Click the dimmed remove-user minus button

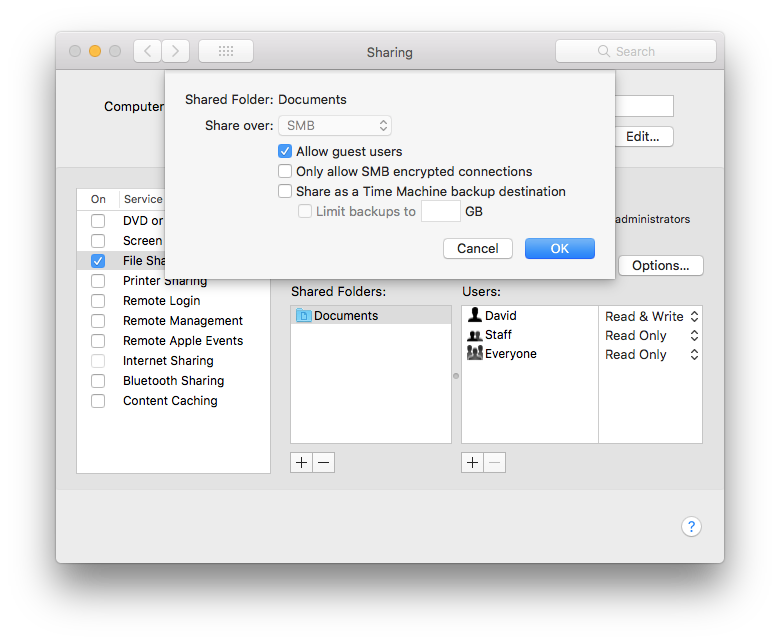point(495,462)
